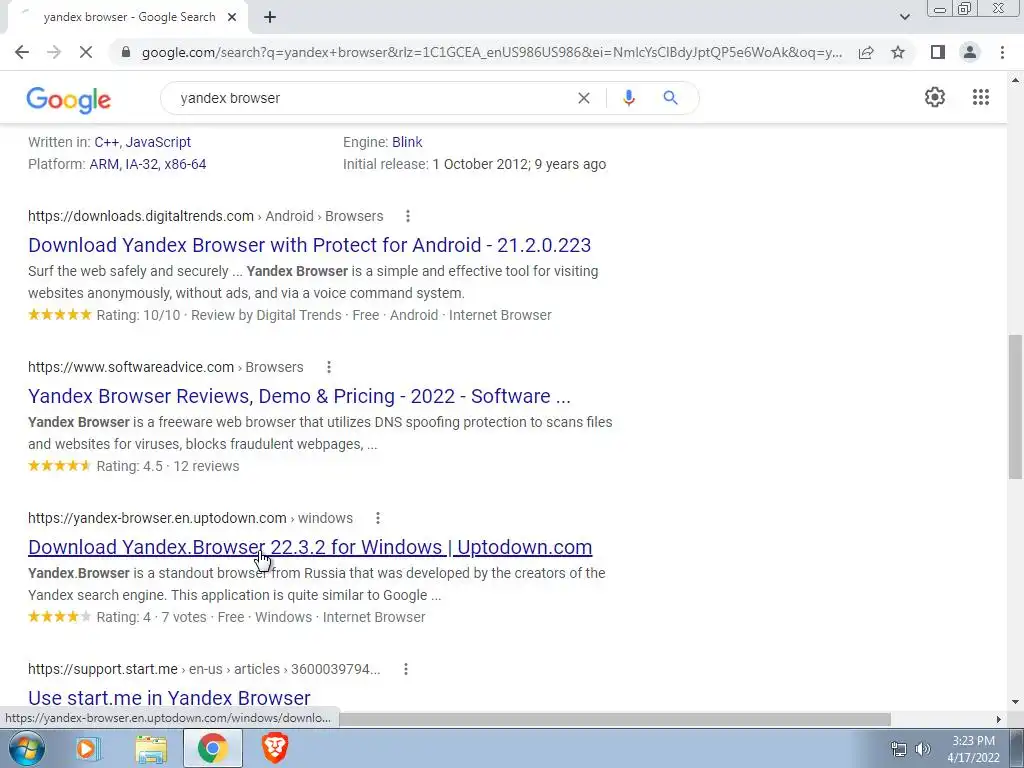The height and width of the screenshot is (768, 1024).
Task: Open Use start.me in Yandex Browser result
Action: tap(169, 697)
